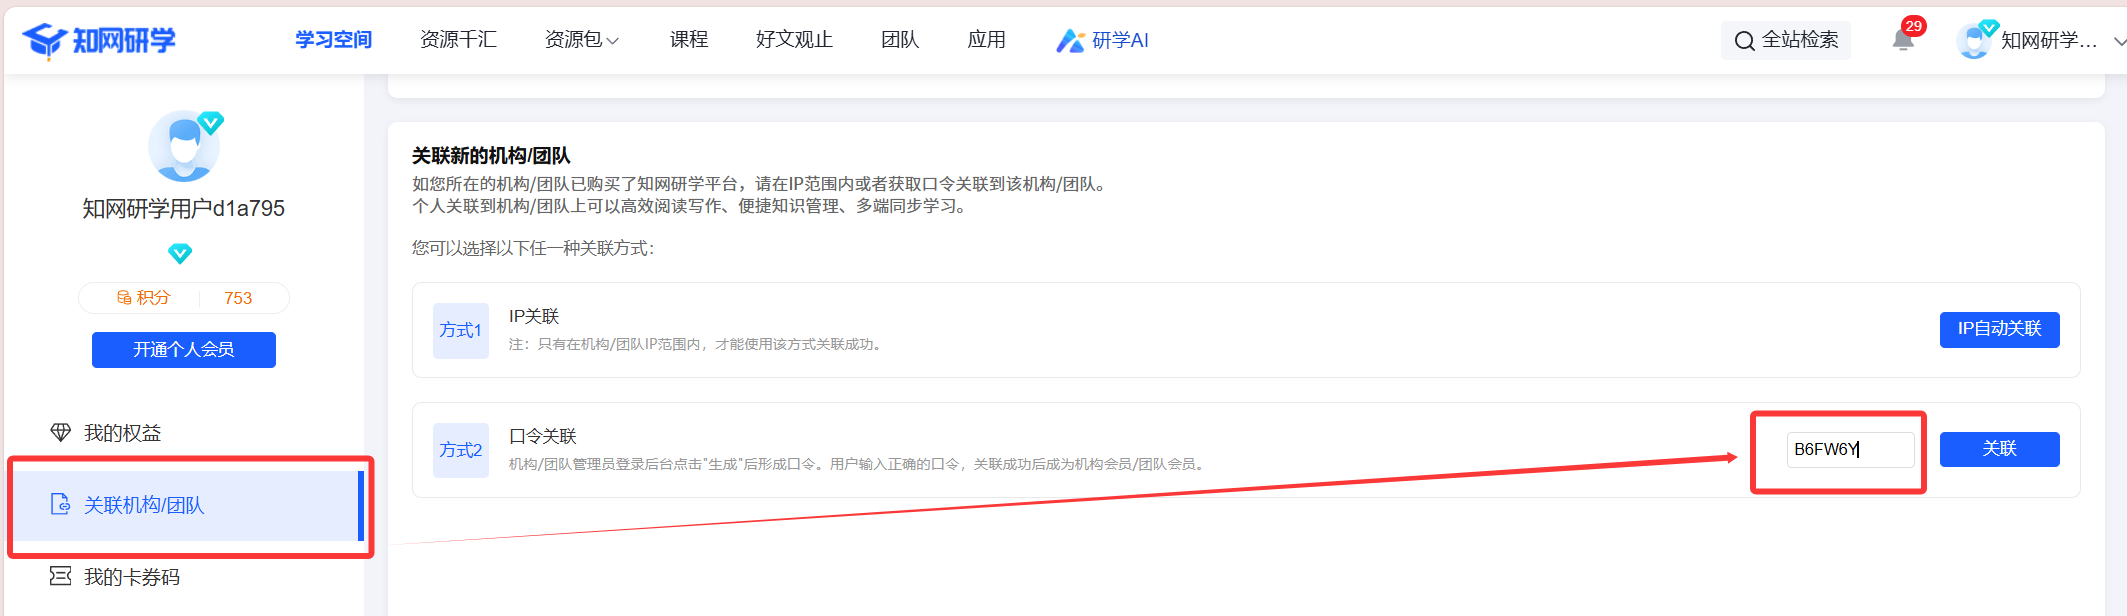The height and width of the screenshot is (616, 2127).
Task: Click the 知网研学 logo
Action: [x=99, y=40]
